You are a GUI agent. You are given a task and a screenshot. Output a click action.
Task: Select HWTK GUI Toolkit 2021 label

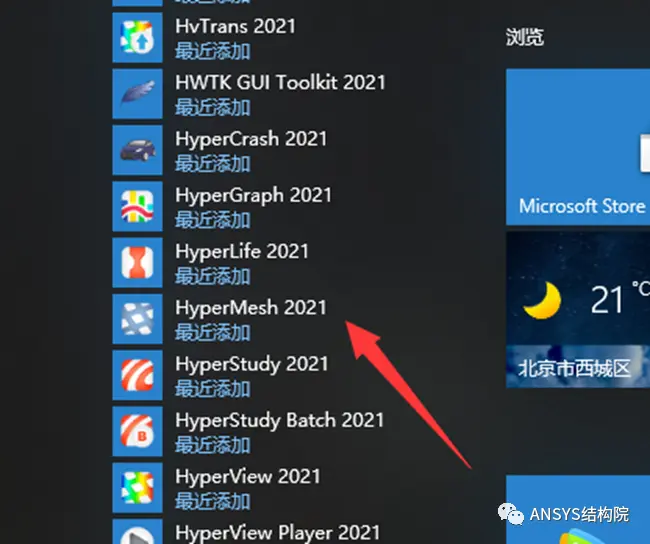pyautogui.click(x=280, y=83)
